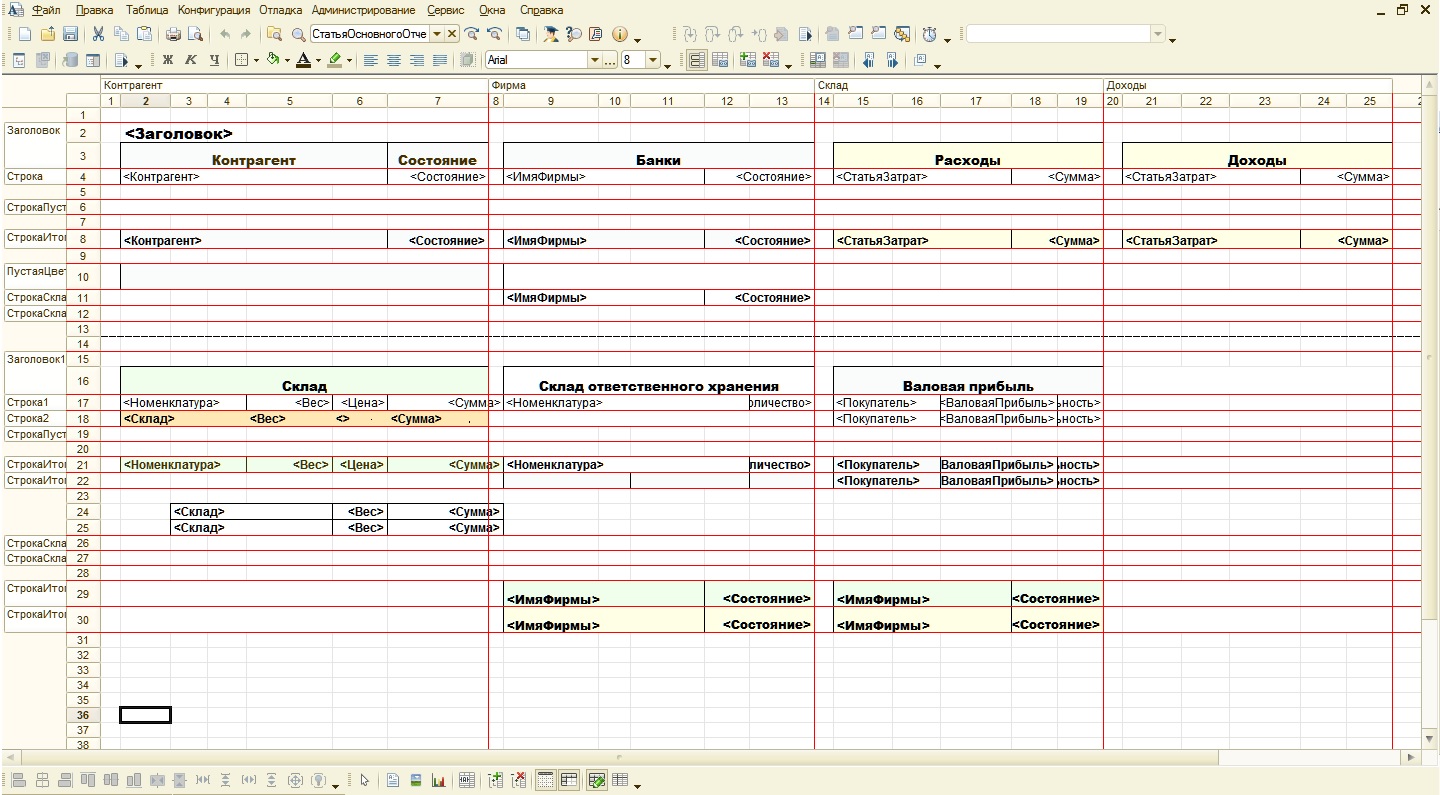Insert a picture using bottom toolbar icon
Image resolution: width=1440 pixels, height=795 pixels.
pos(416,781)
